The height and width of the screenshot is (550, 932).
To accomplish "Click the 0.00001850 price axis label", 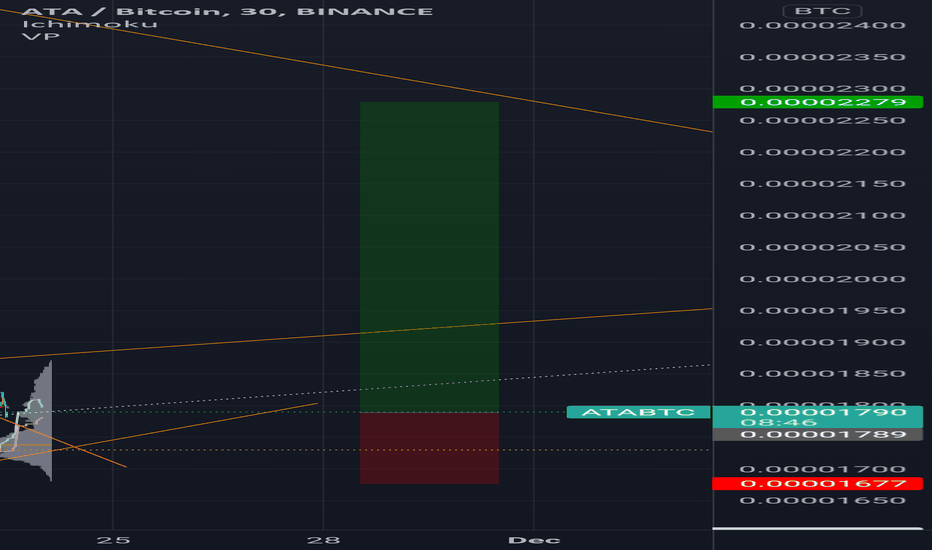I will point(823,373).
